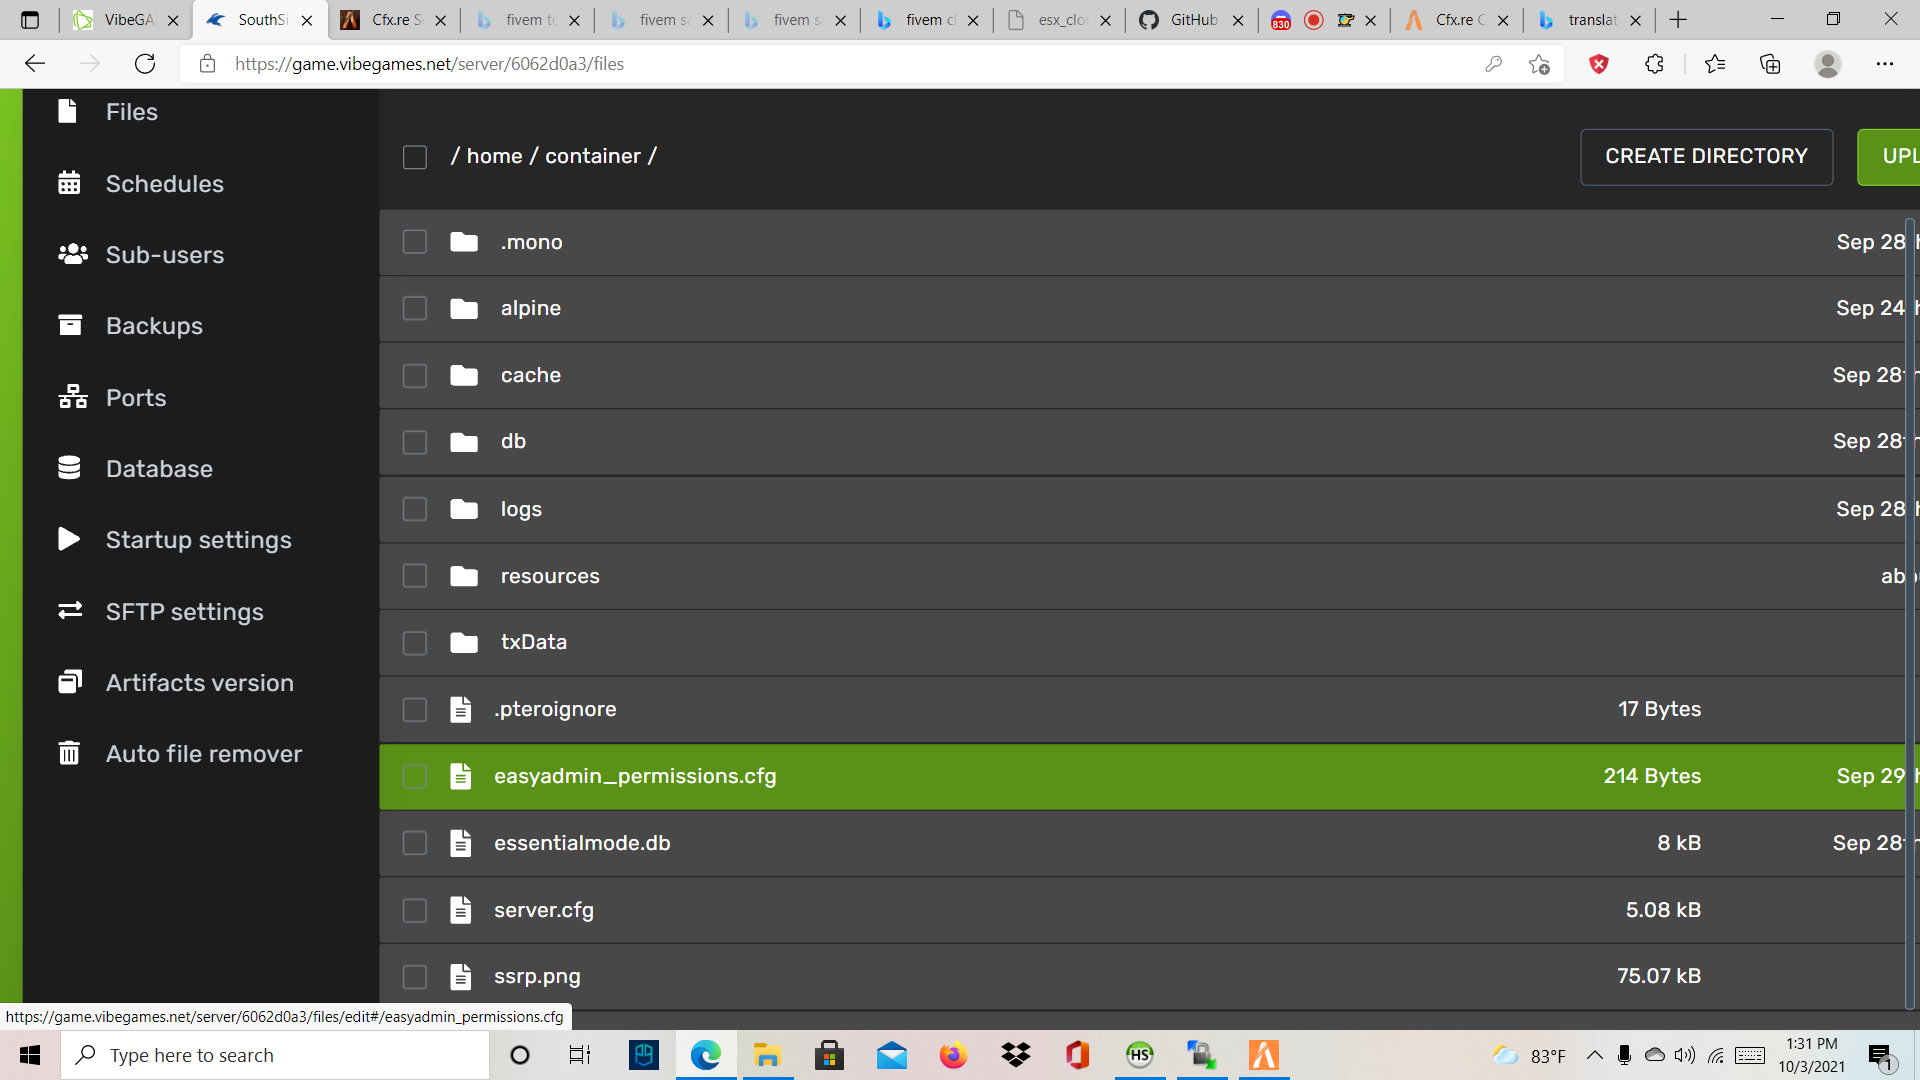The height and width of the screenshot is (1080, 1920).
Task: Click the Artifacts version icon
Action: (x=69, y=682)
